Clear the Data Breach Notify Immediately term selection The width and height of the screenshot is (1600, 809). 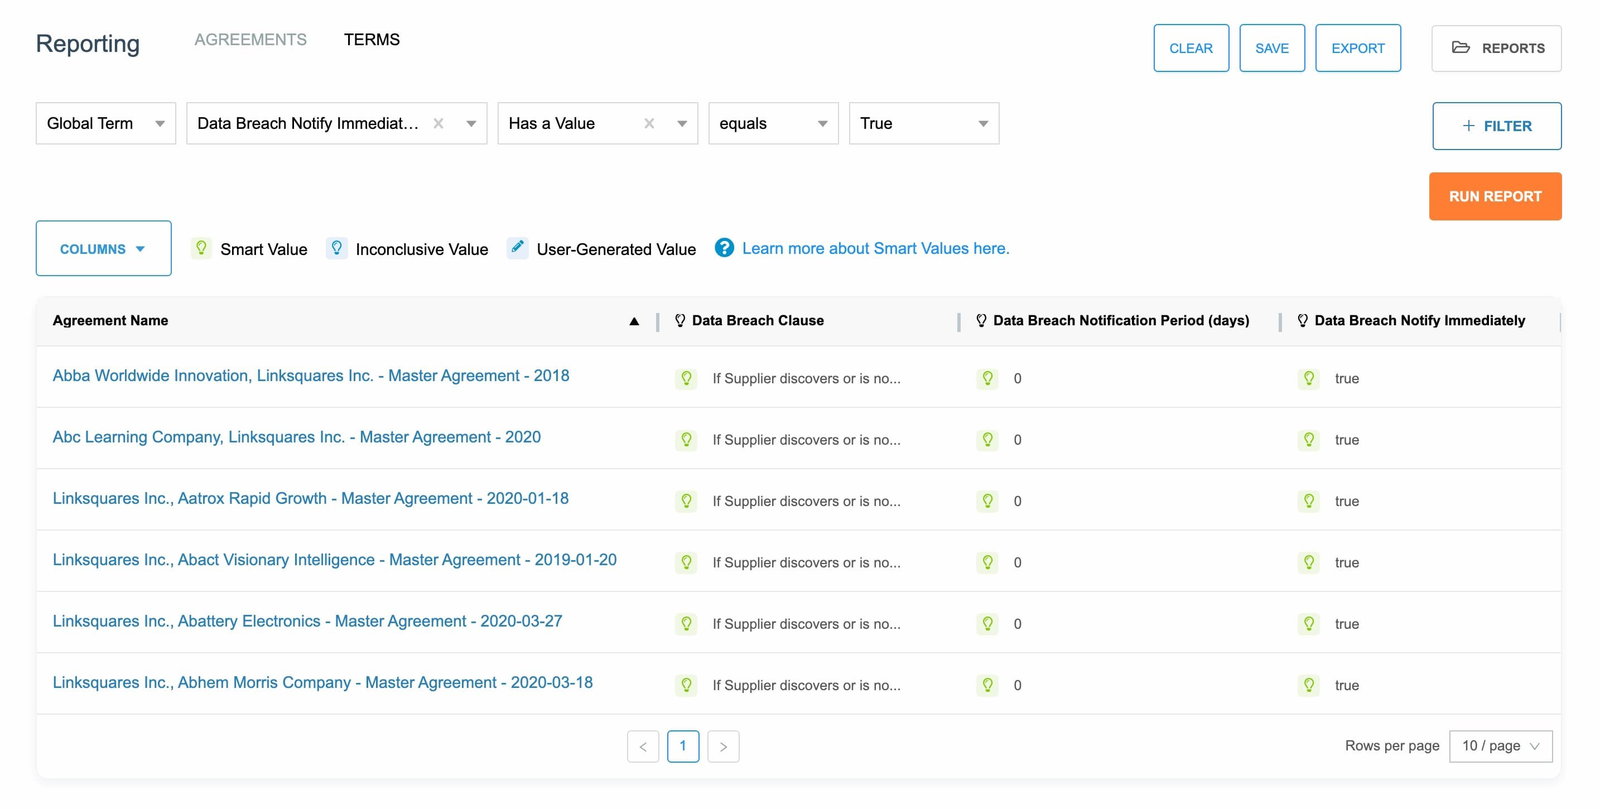click(438, 124)
